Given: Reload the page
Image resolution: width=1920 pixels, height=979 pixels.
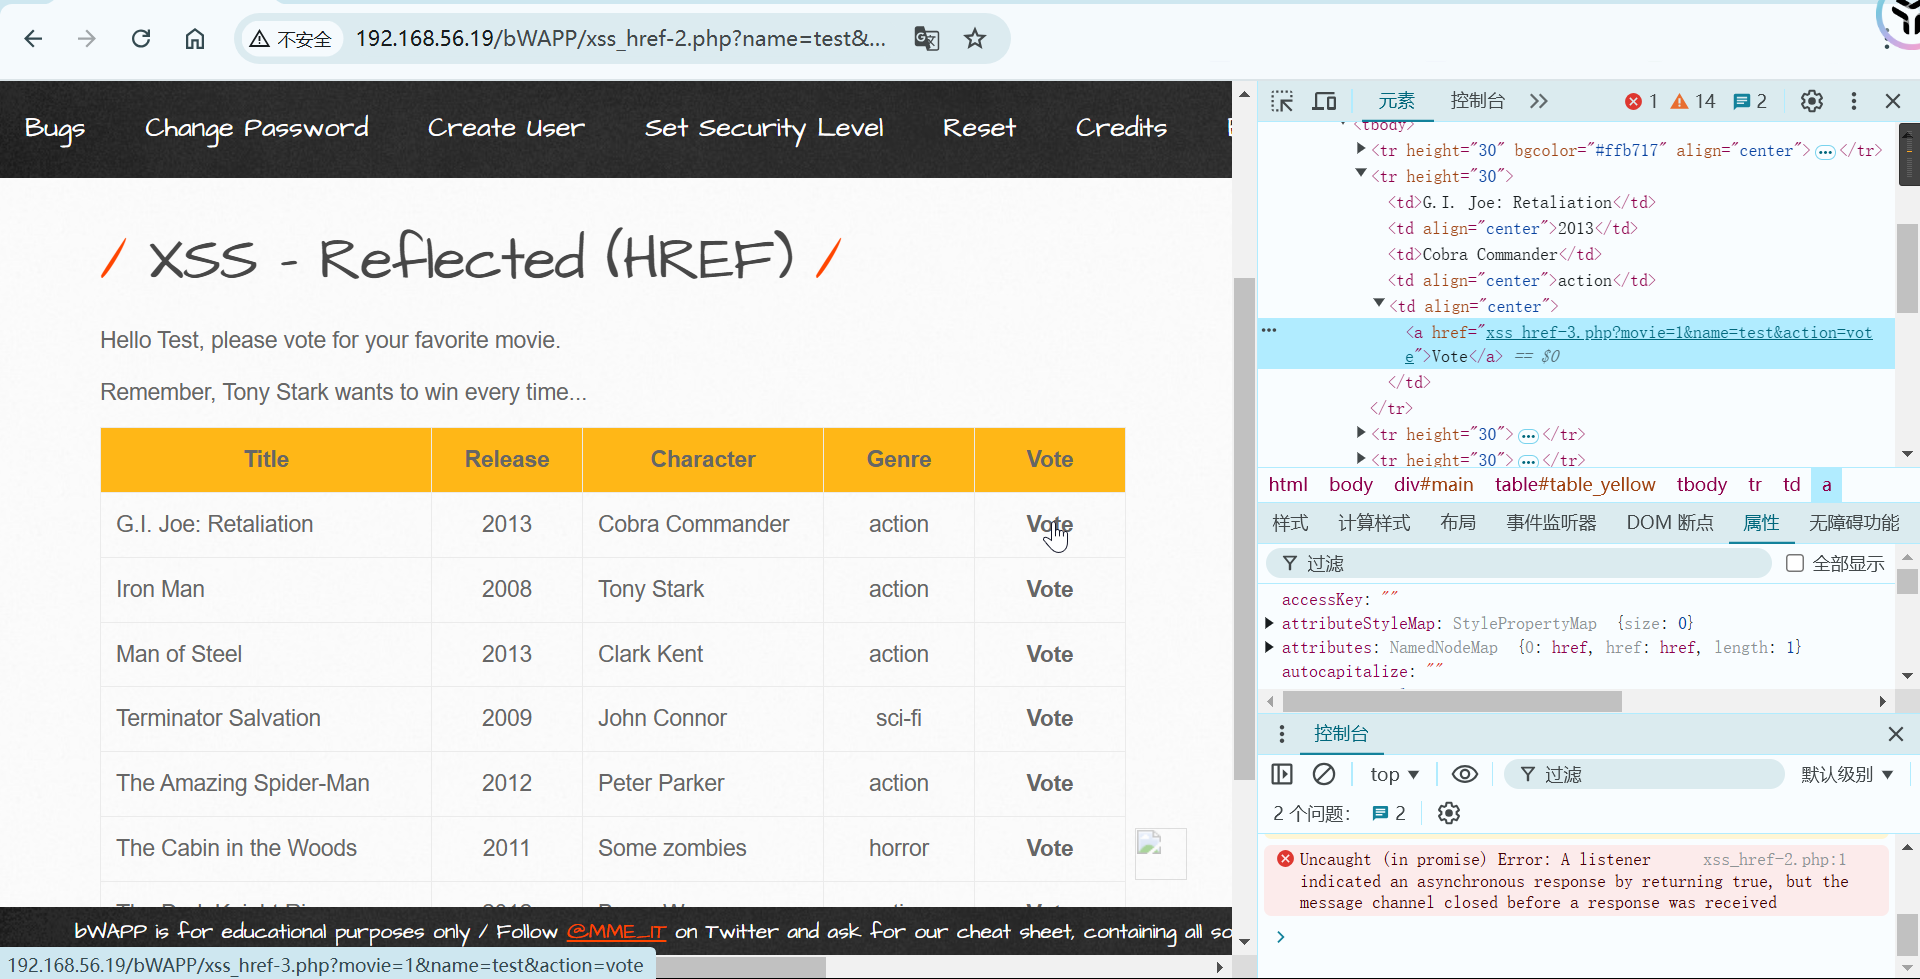Looking at the screenshot, I should [x=141, y=39].
